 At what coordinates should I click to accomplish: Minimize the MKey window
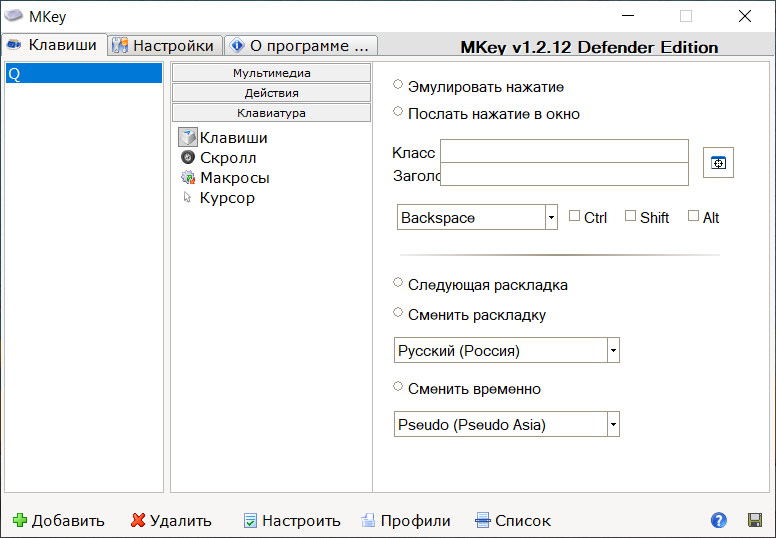[628, 16]
